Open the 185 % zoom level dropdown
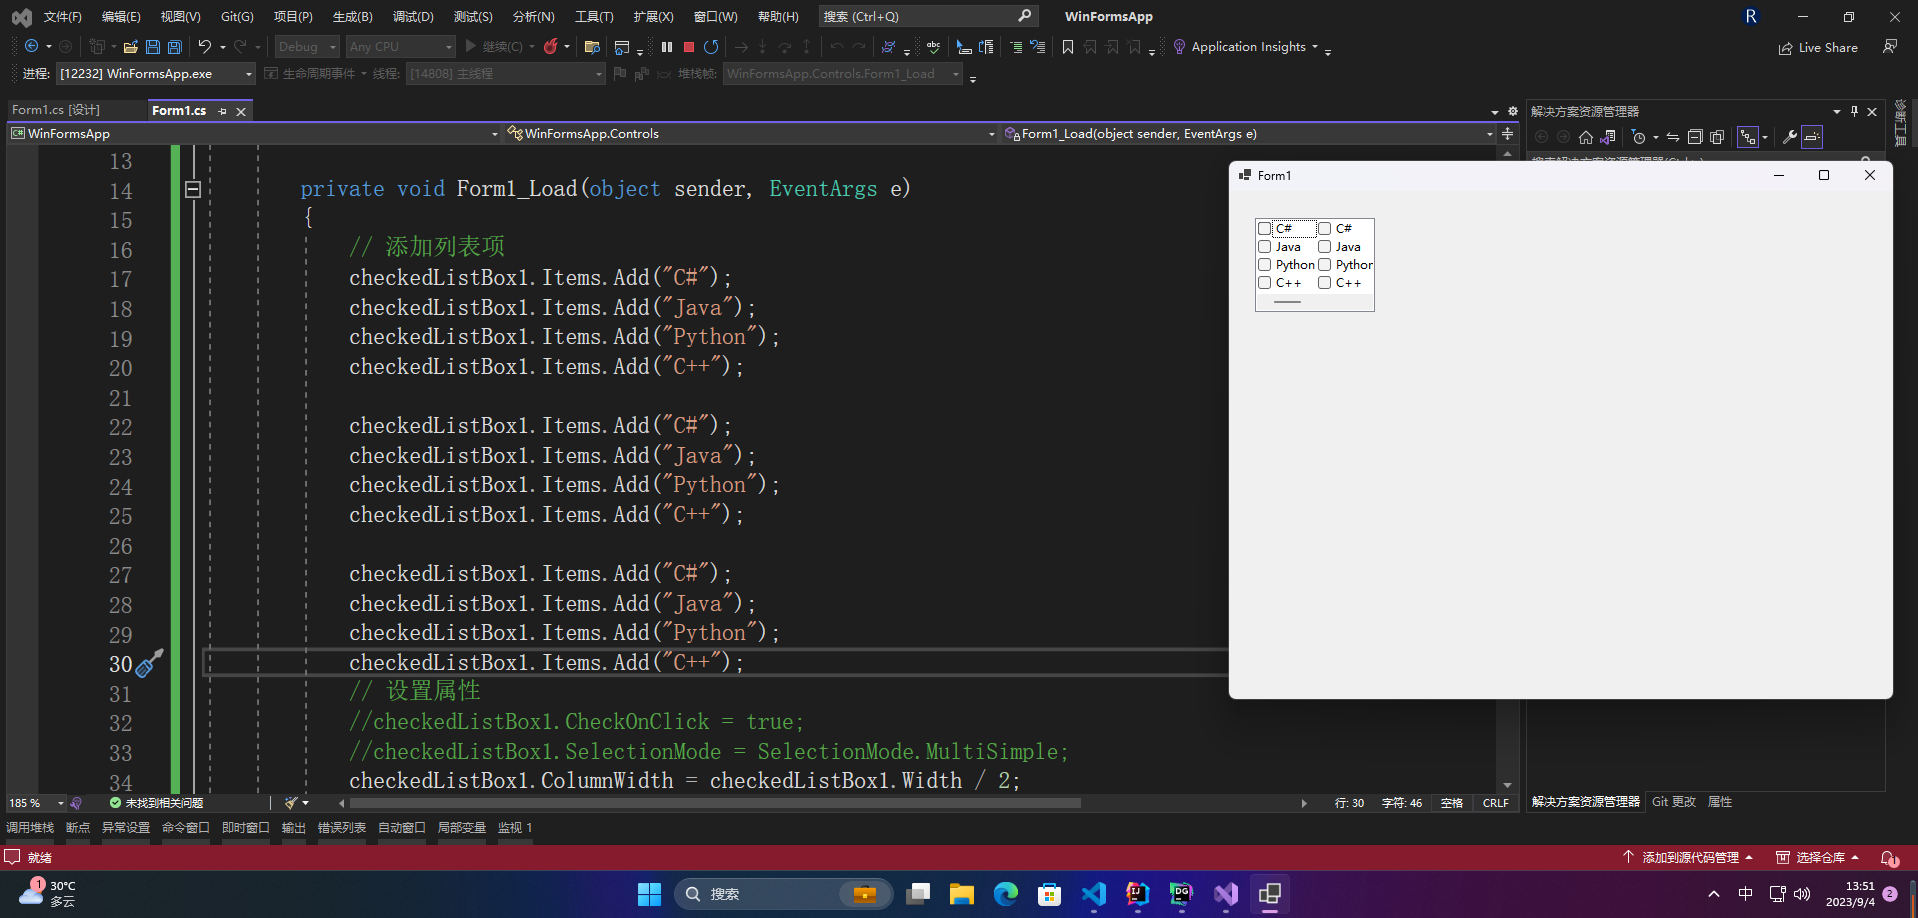This screenshot has height=918, width=1918. tap(36, 803)
